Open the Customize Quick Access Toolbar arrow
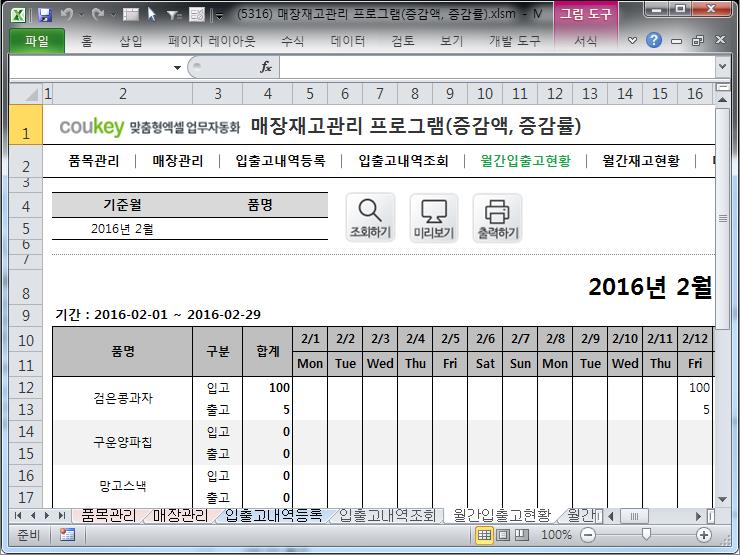This screenshot has width=740, height=555. [219, 16]
